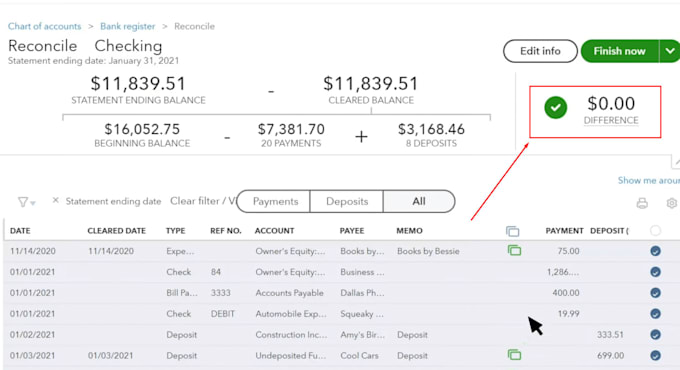The height and width of the screenshot is (370, 680).
Task: Go to Bank register breadcrumb link
Action: pyautogui.click(x=128, y=26)
